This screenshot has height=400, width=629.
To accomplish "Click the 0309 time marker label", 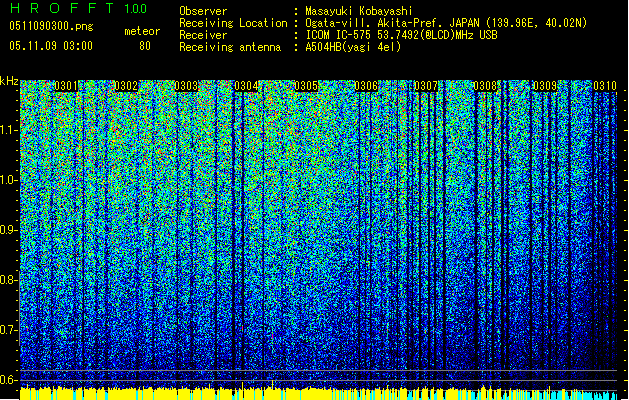I will (545, 86).
